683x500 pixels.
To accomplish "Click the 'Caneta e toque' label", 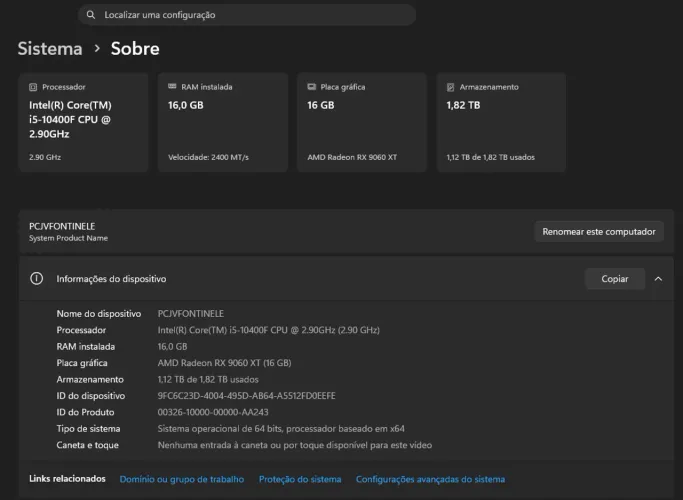I will coord(88,445).
